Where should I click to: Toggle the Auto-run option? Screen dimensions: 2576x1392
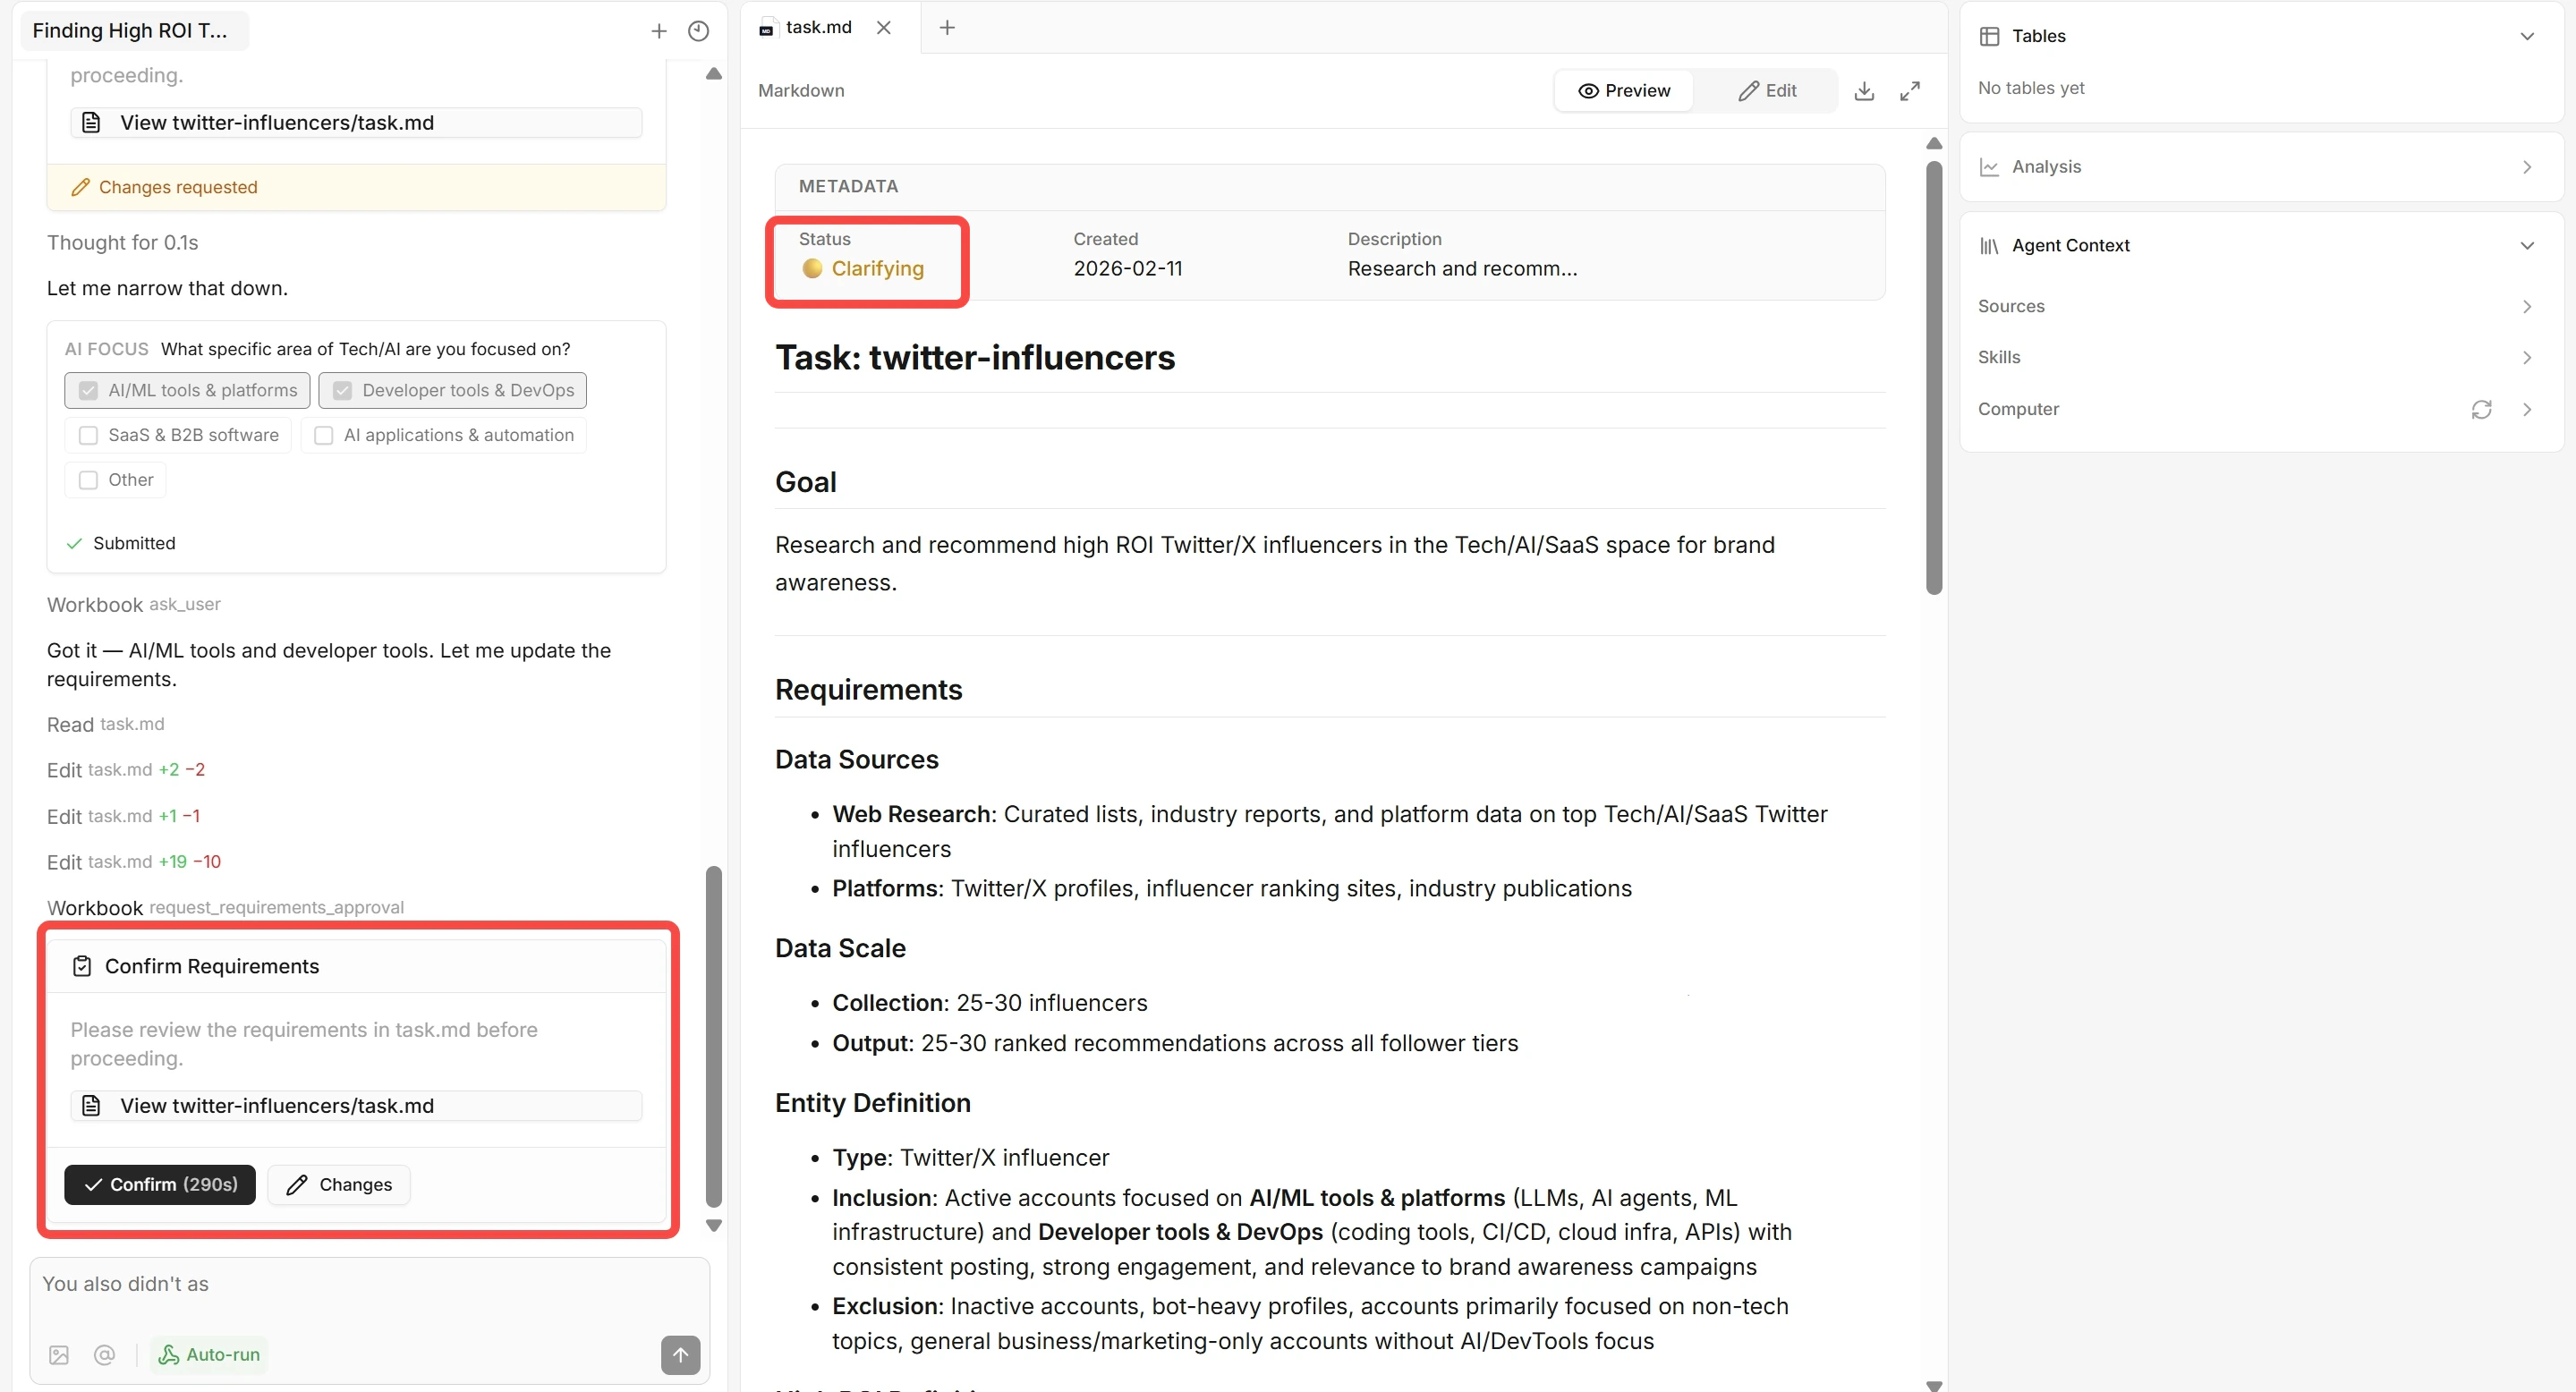point(209,1354)
